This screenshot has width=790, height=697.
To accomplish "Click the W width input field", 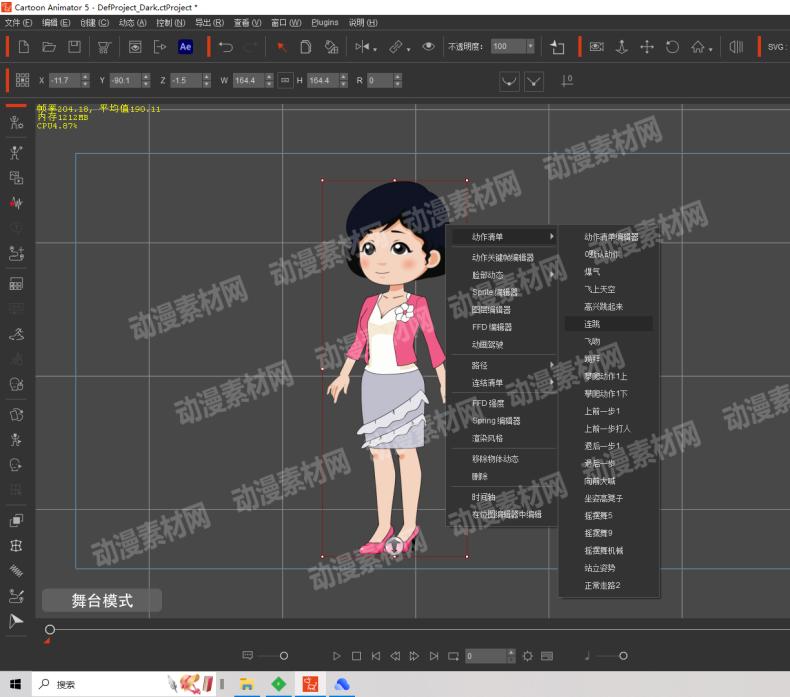I will coord(249,80).
